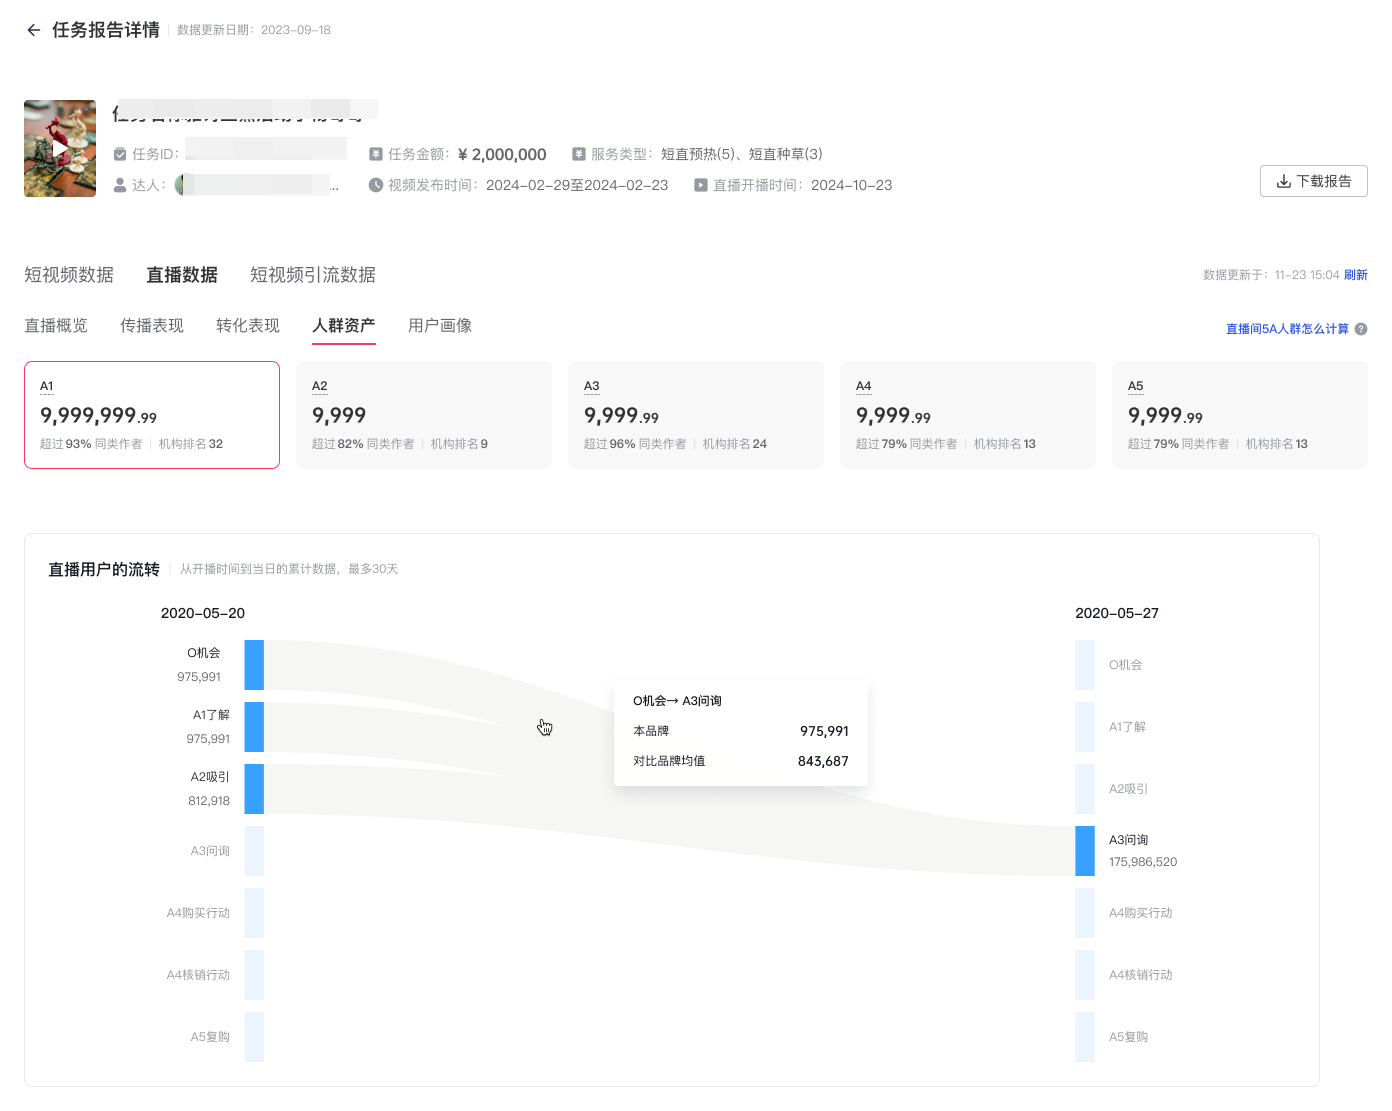Select the A3 audience card

[696, 415]
